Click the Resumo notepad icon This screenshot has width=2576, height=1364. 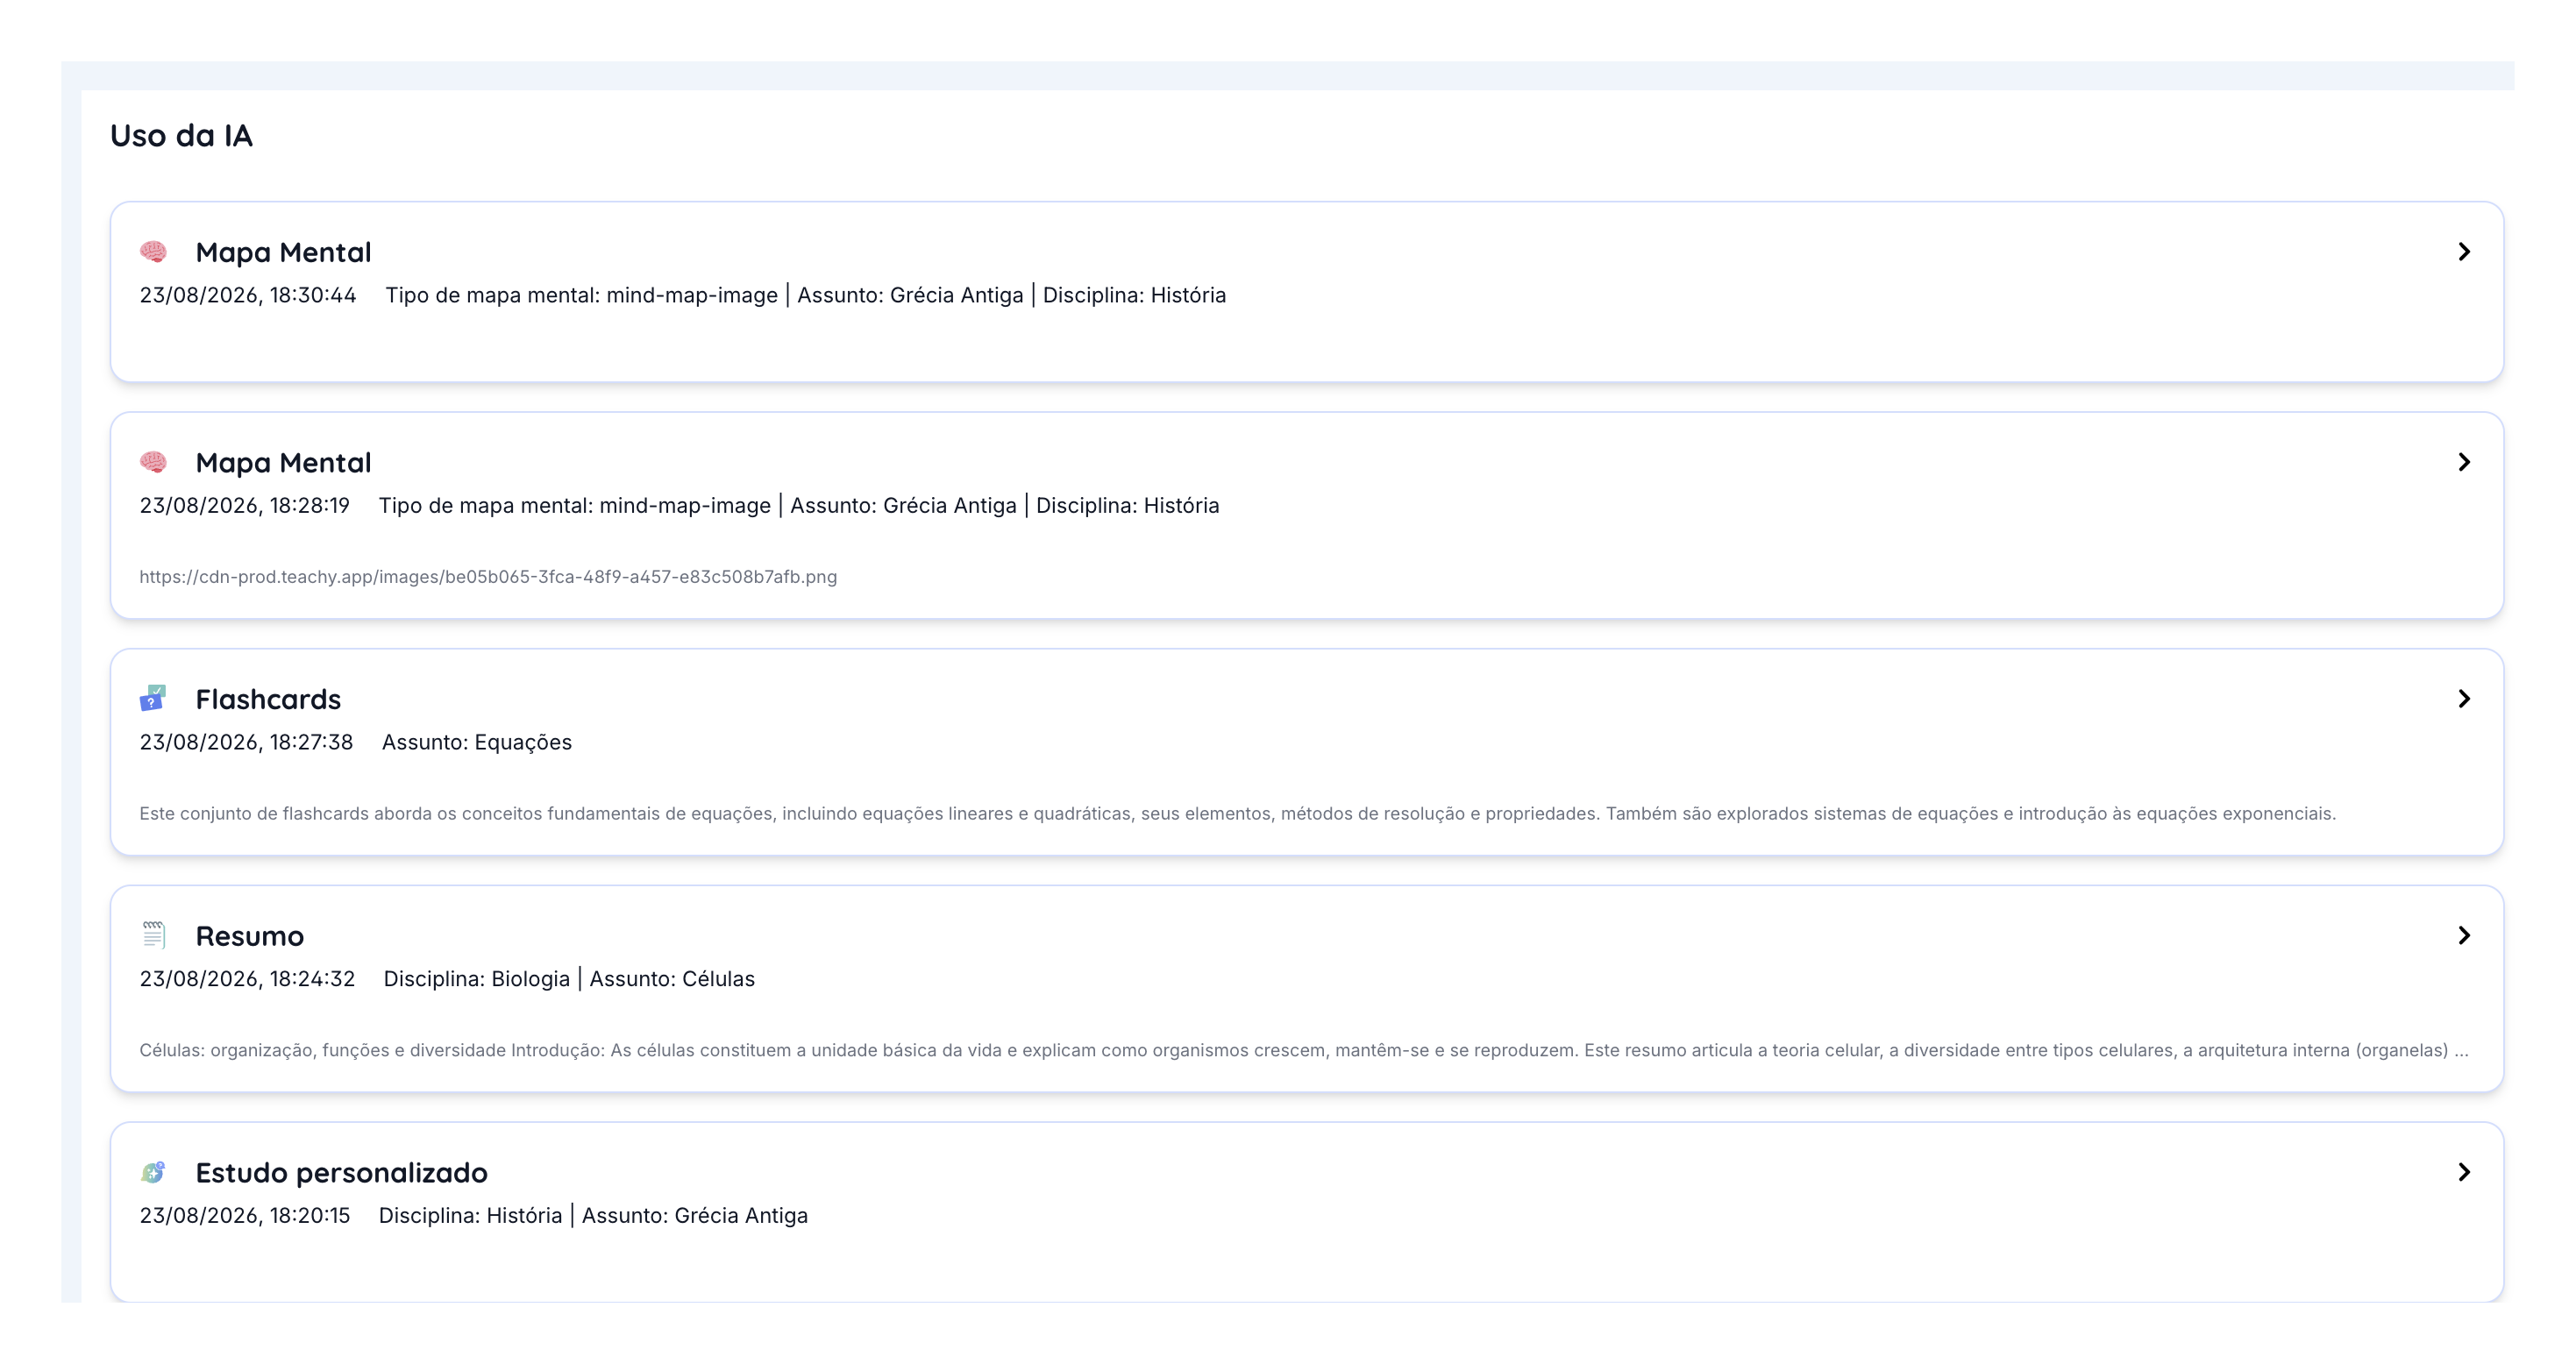tap(153, 935)
